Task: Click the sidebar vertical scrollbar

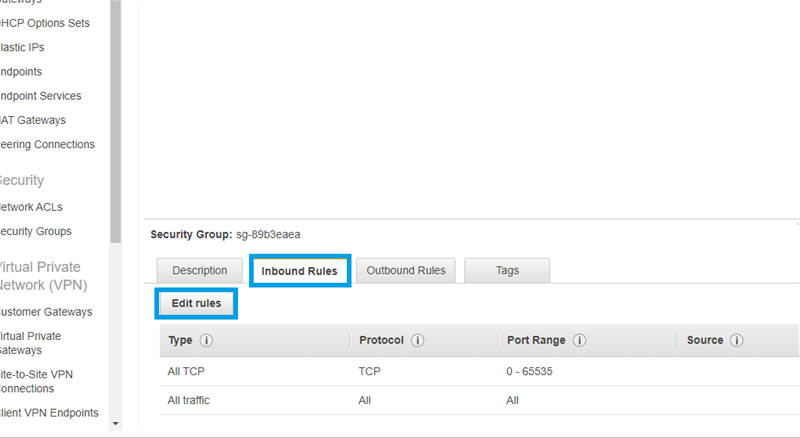Action: pos(115,100)
